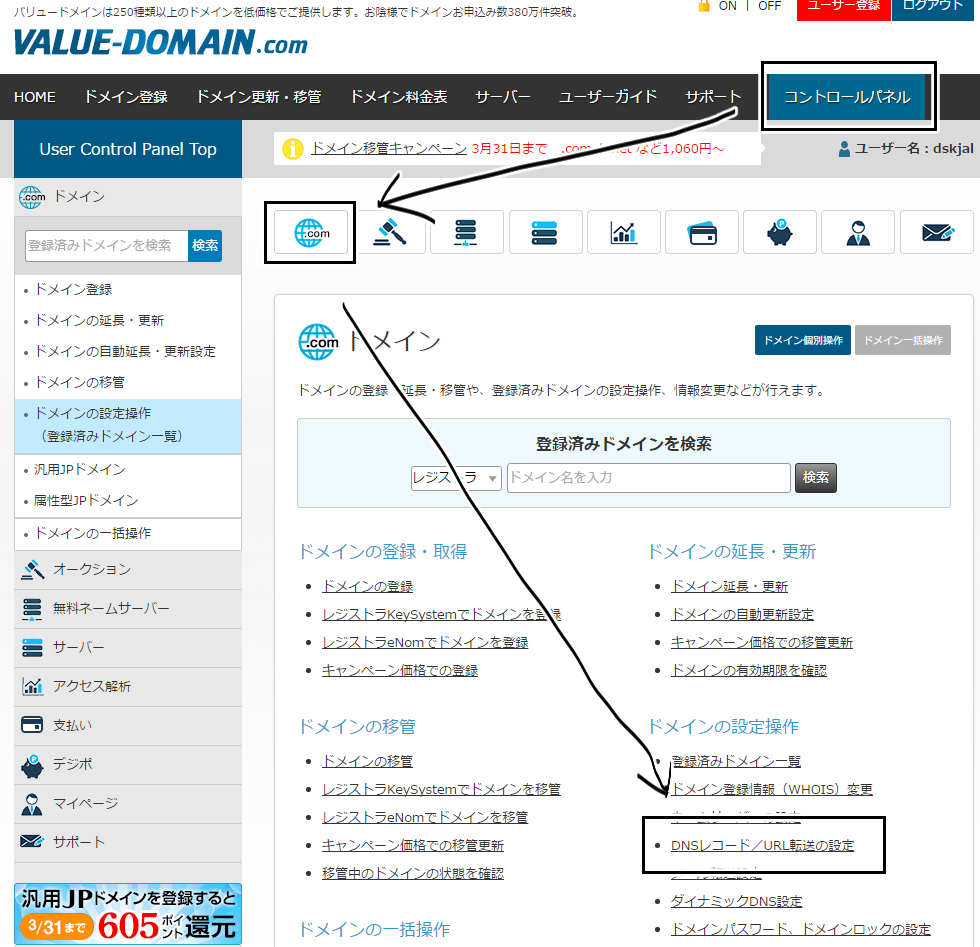The image size is (980, 947).
Task: Click the VALUE-DOMAIN.com logo
Action: (x=161, y=43)
